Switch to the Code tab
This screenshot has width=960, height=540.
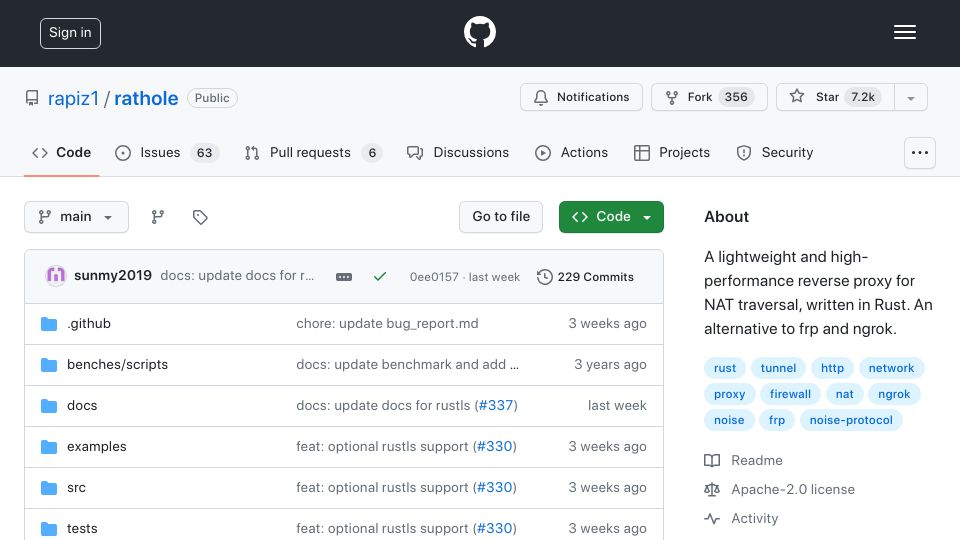pos(61,152)
